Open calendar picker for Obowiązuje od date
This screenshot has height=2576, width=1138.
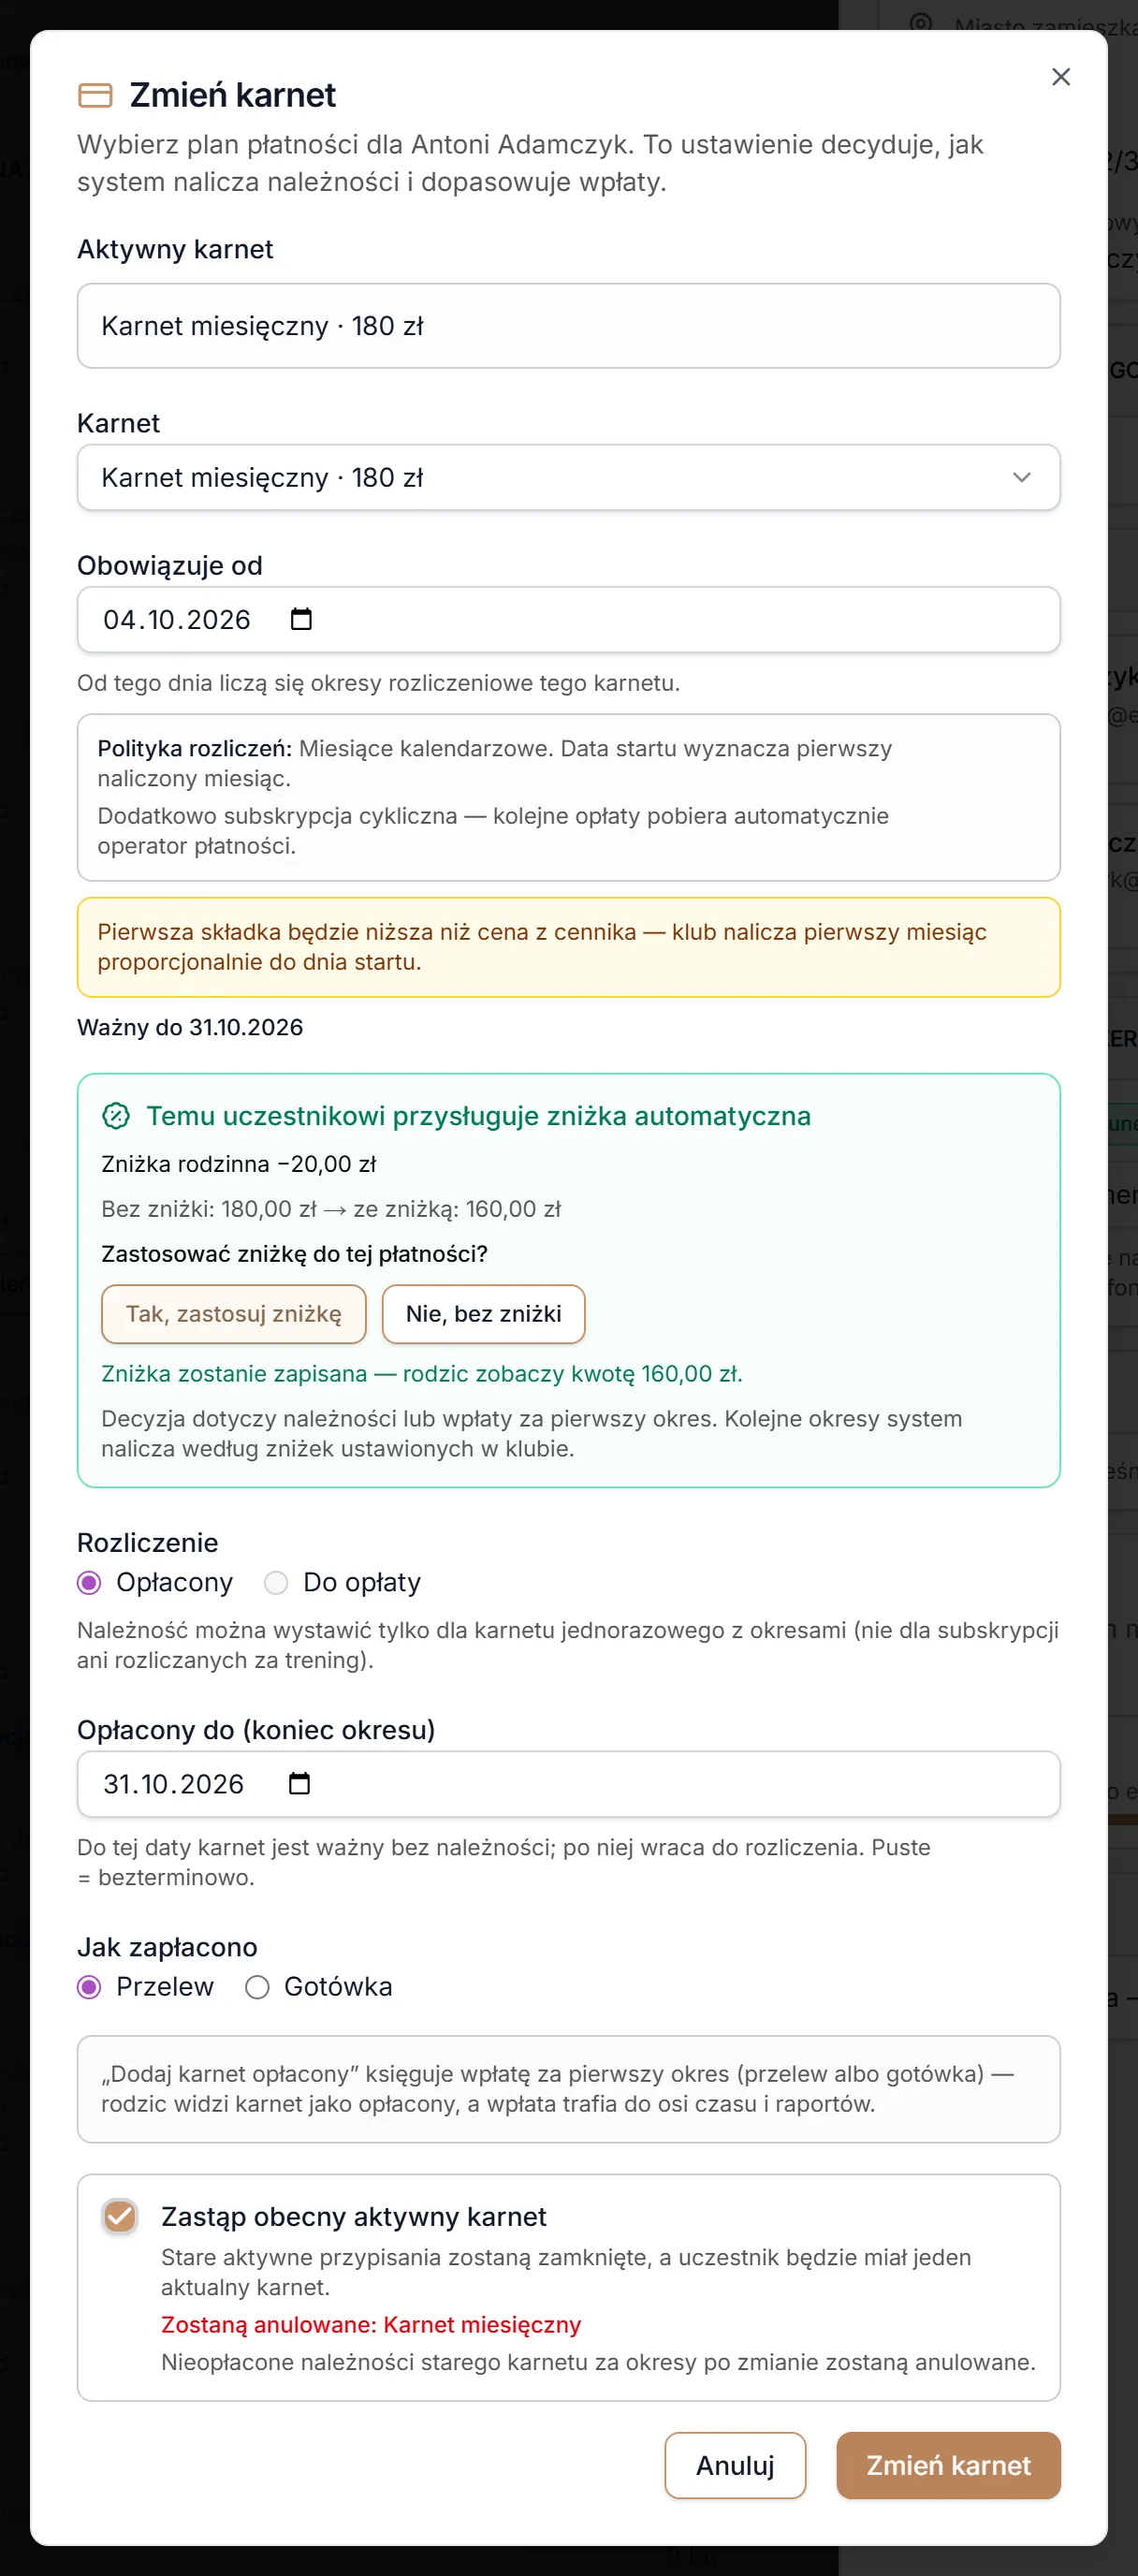(x=301, y=619)
